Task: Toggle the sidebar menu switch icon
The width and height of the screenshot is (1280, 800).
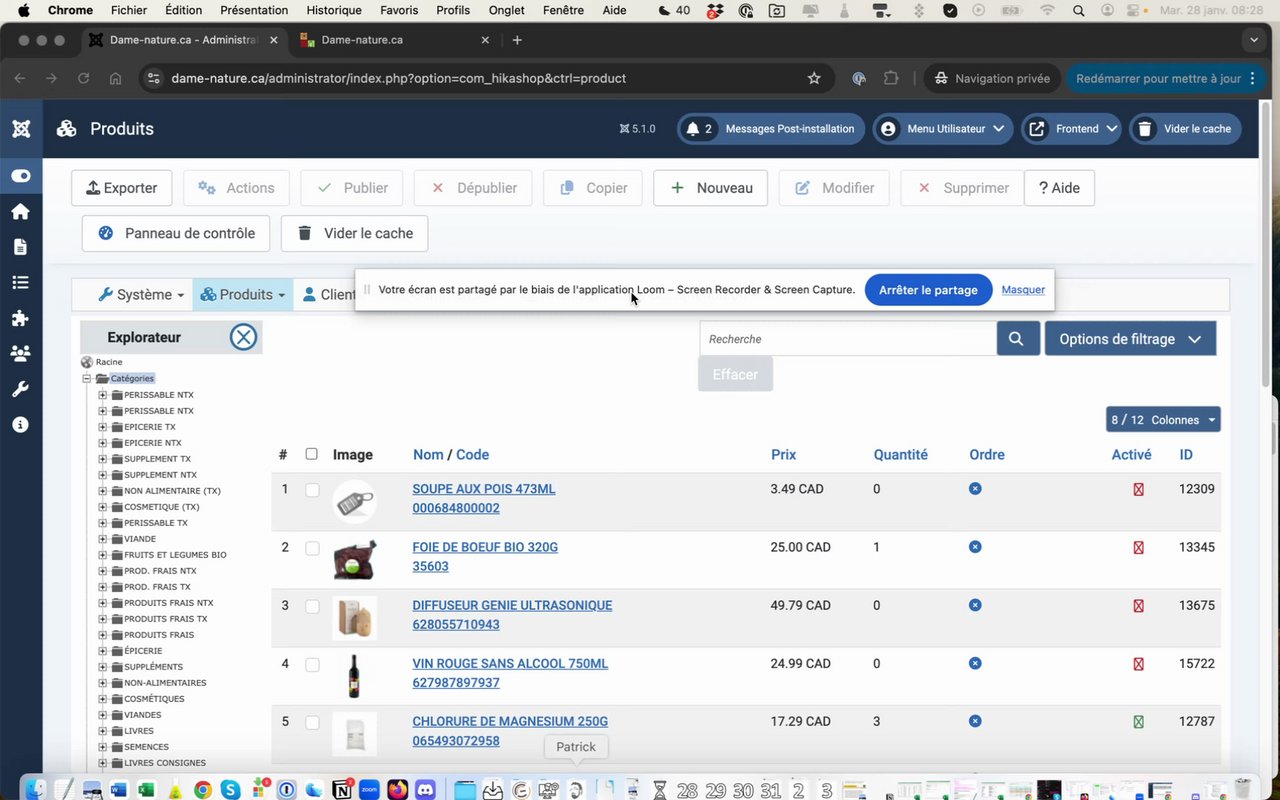Action: [x=20, y=176]
